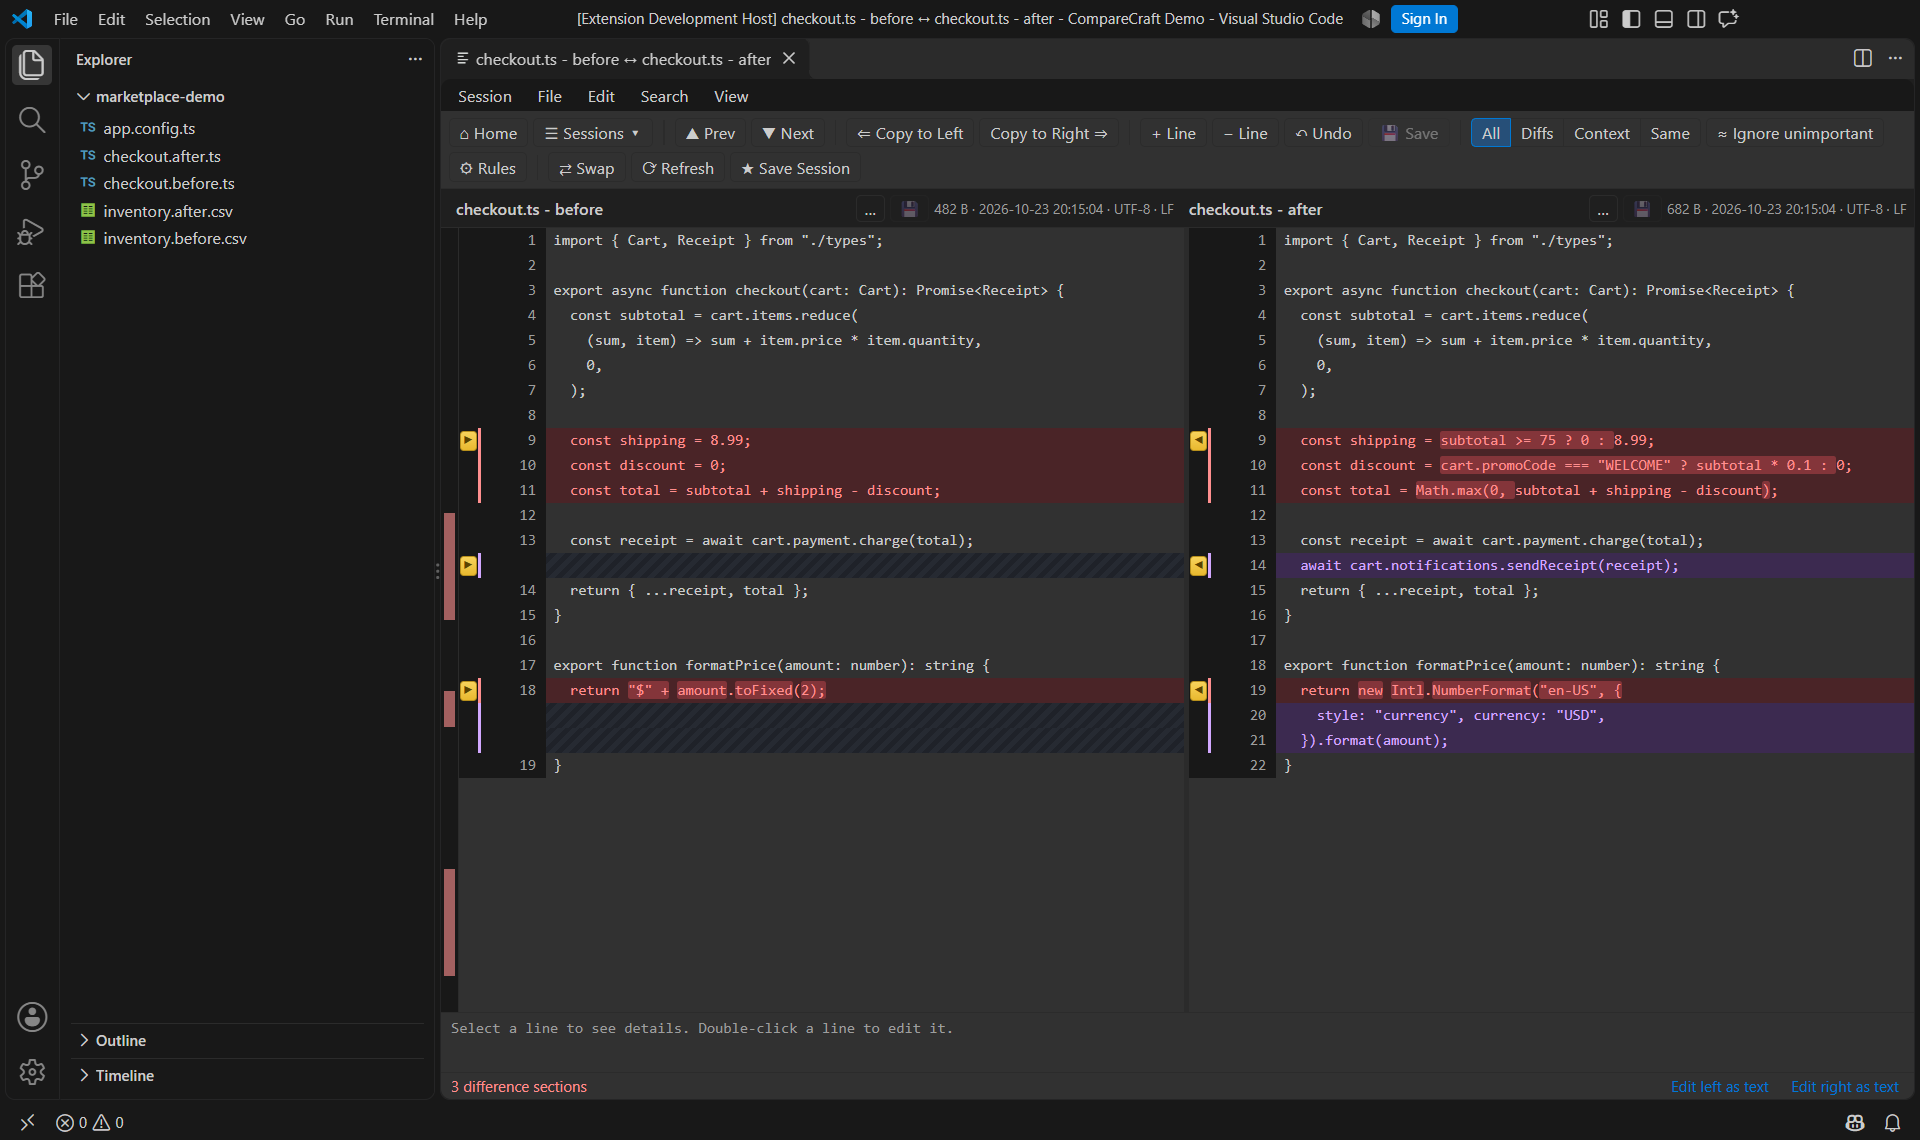Close the checkout.ts compare tab
This screenshot has height=1140, width=1920.
coord(789,59)
